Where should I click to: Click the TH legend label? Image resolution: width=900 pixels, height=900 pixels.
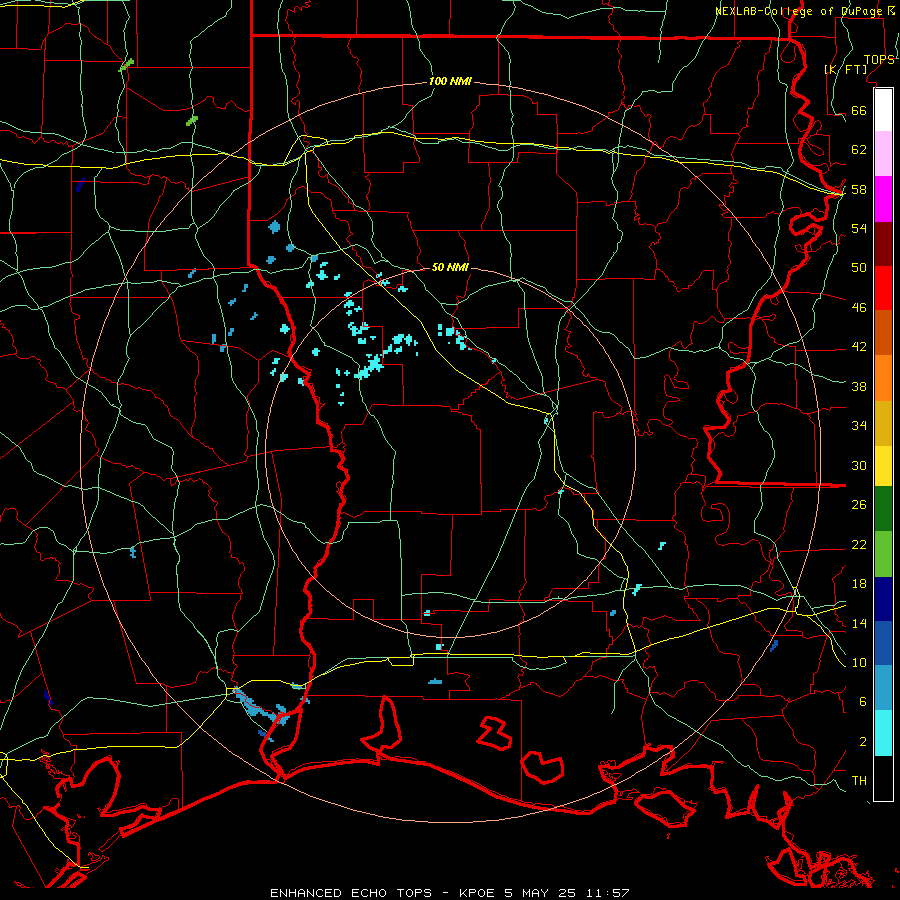point(859,780)
